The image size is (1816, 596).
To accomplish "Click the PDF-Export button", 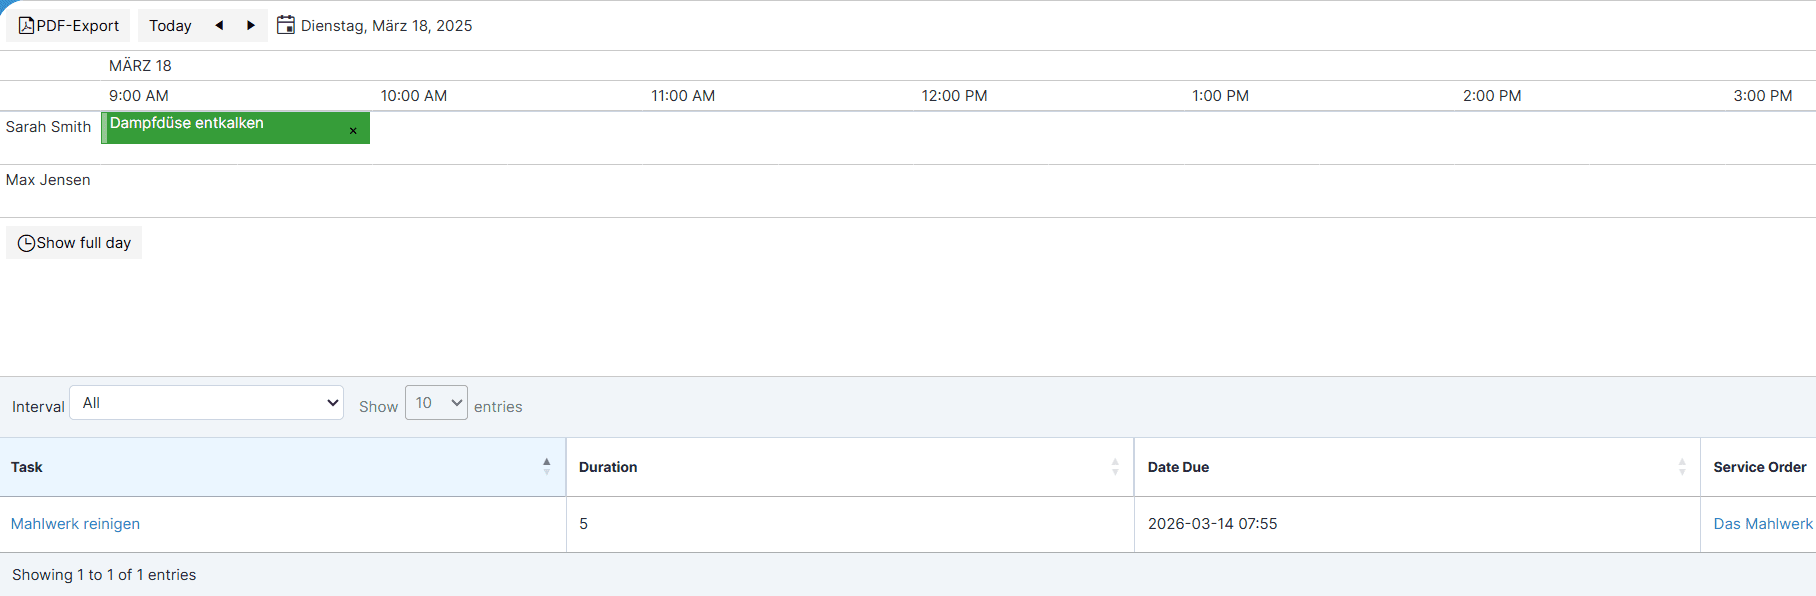I will click(68, 26).
